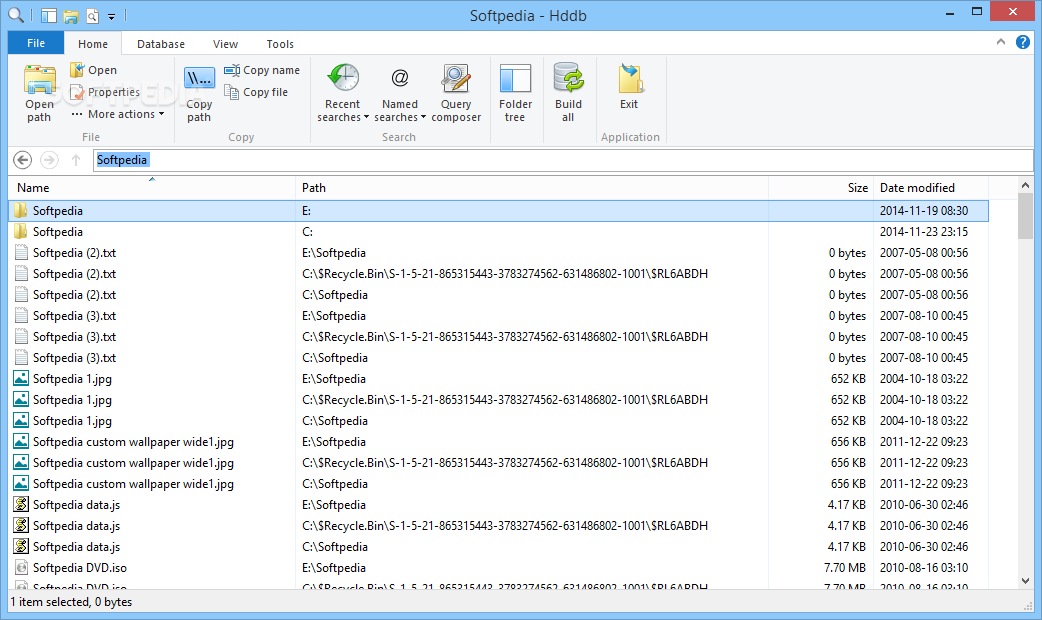Click the Forward navigation arrow
Screen dimensions: 1042x620
(x=49, y=160)
